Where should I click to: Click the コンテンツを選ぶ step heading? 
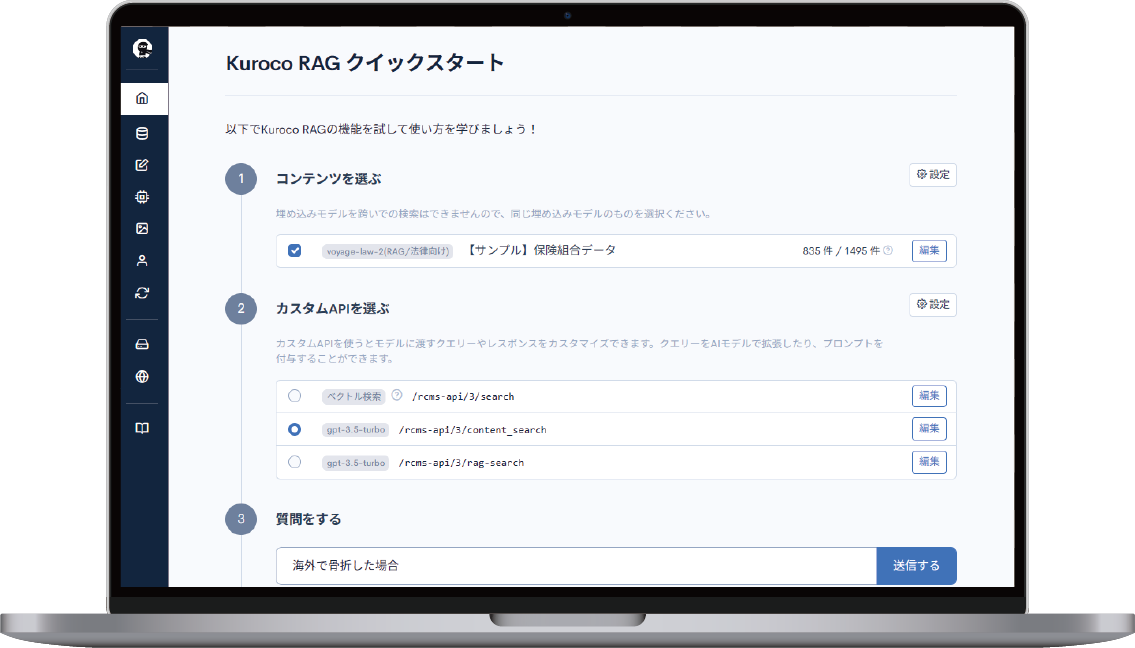(x=329, y=179)
